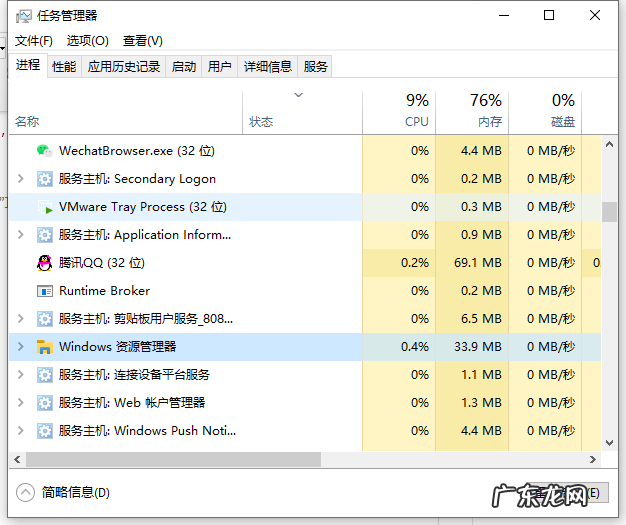The height and width of the screenshot is (525, 626).
Task: Open the 查看(V) menu
Action: [143, 41]
